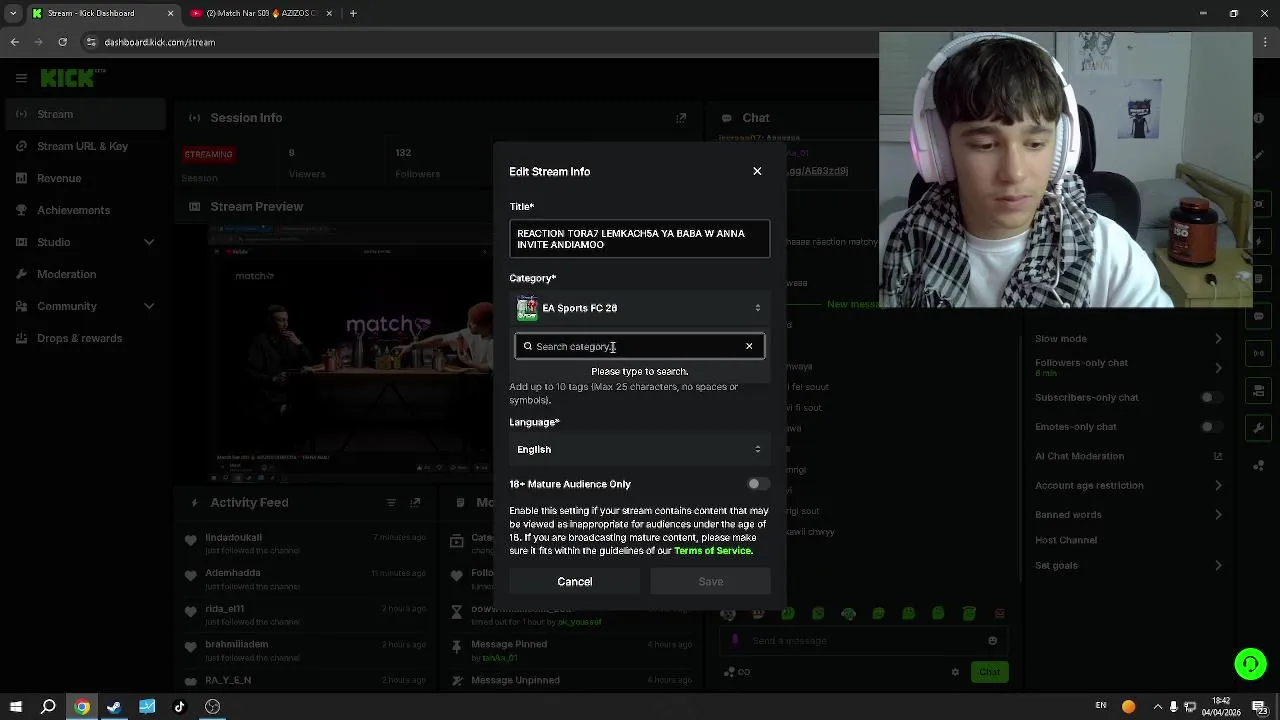
Task: Open OBS Studio from the taskbar
Action: (212, 707)
